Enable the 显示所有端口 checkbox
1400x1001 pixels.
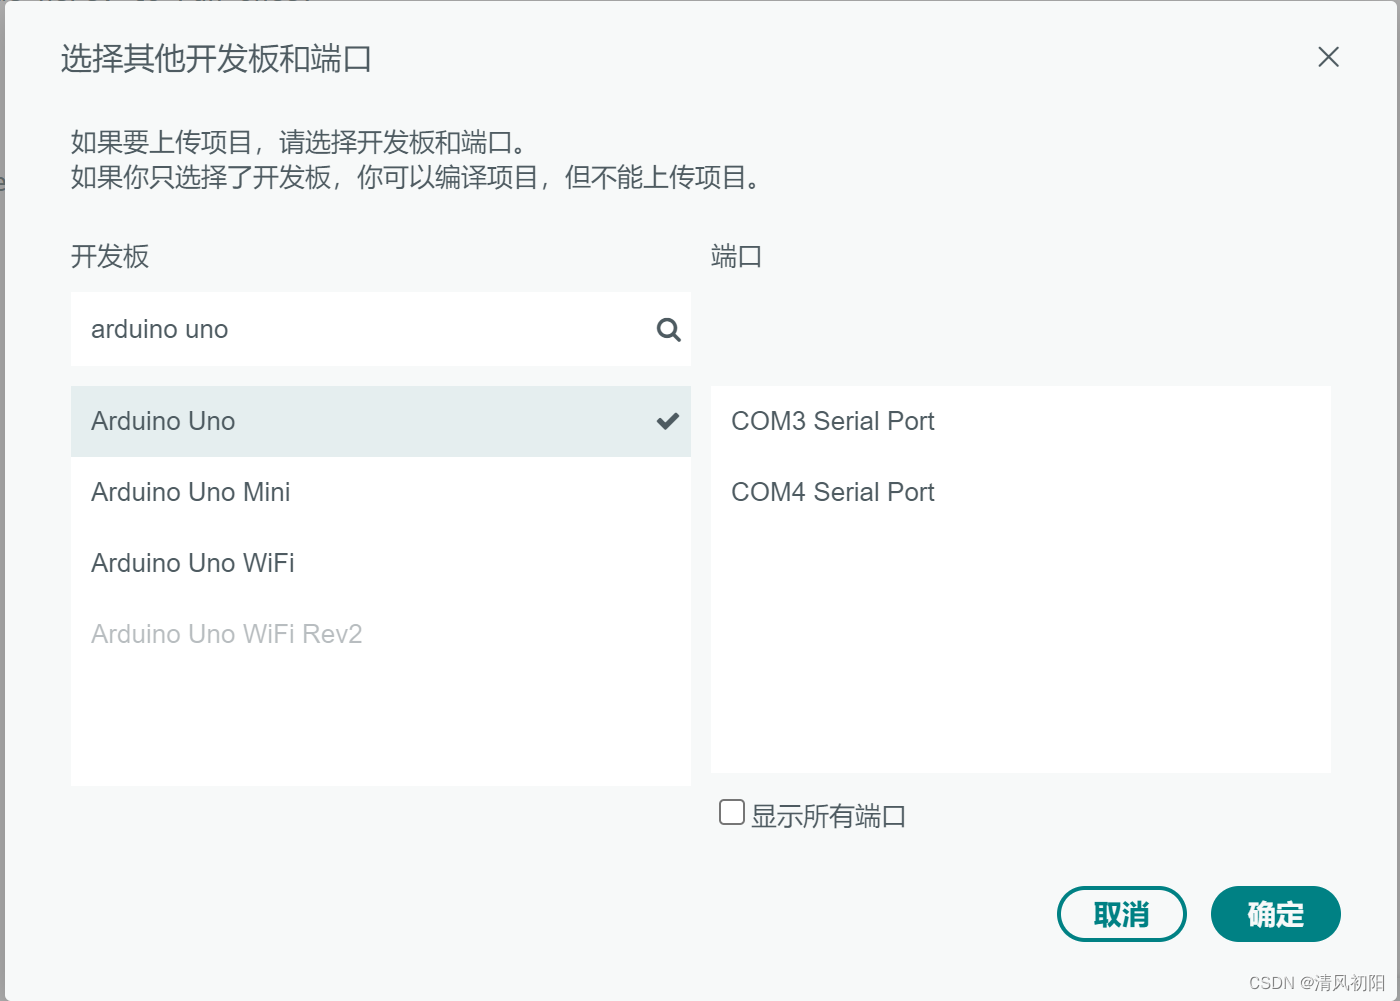pyautogui.click(x=731, y=813)
